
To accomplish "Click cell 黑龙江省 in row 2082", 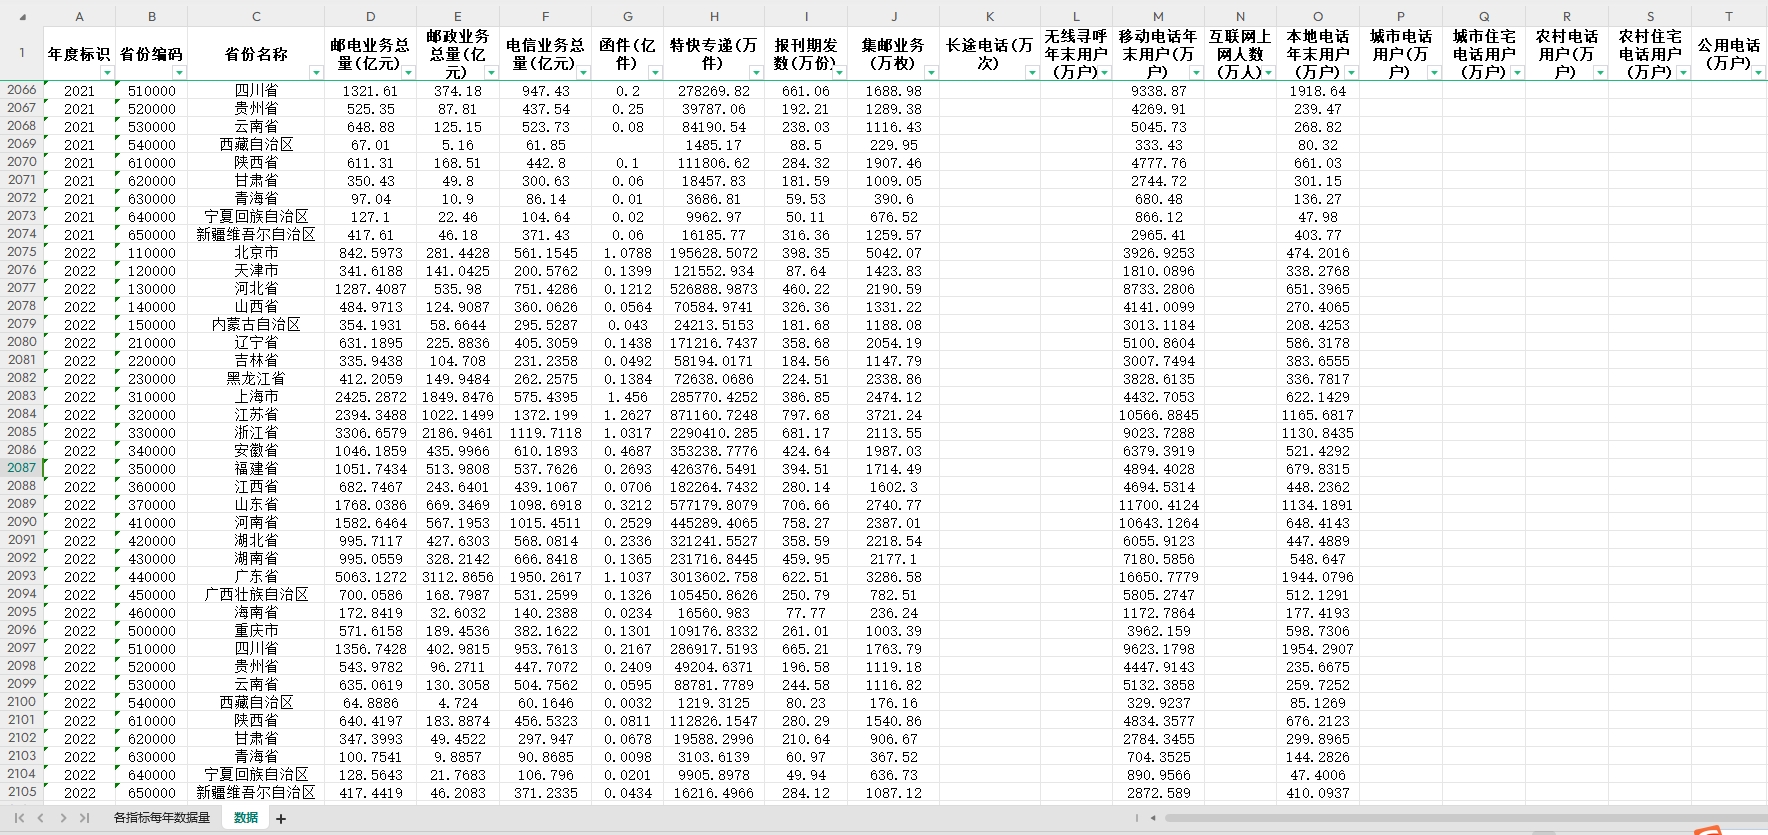I will 256,379.
